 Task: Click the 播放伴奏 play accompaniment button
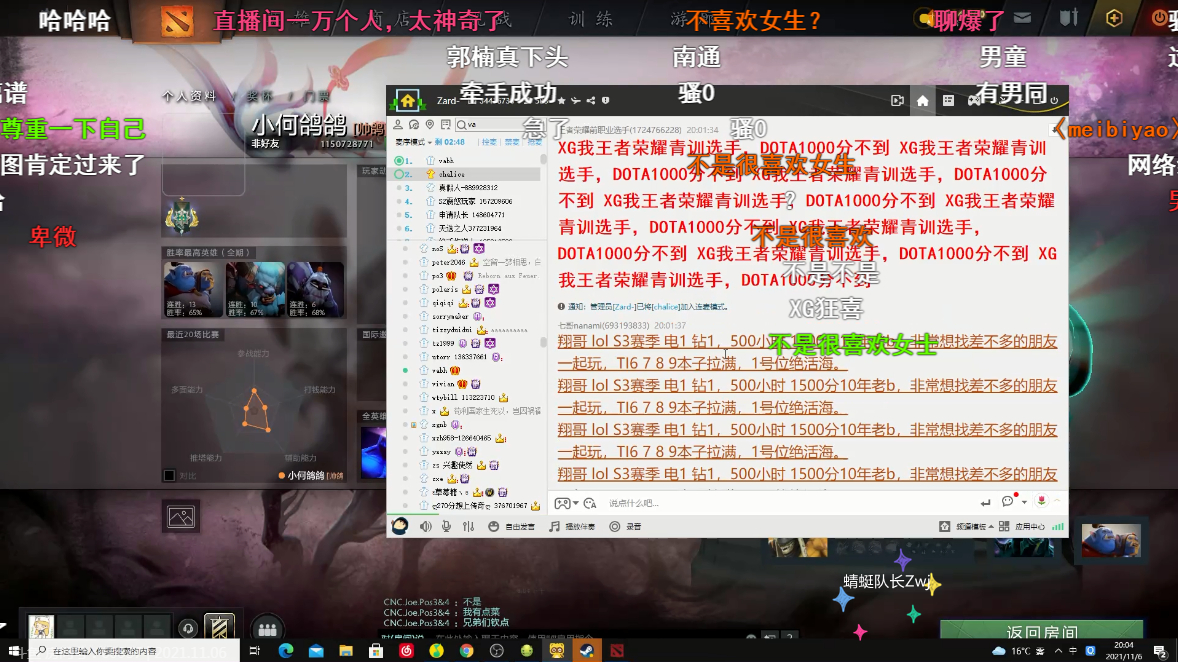coord(579,527)
